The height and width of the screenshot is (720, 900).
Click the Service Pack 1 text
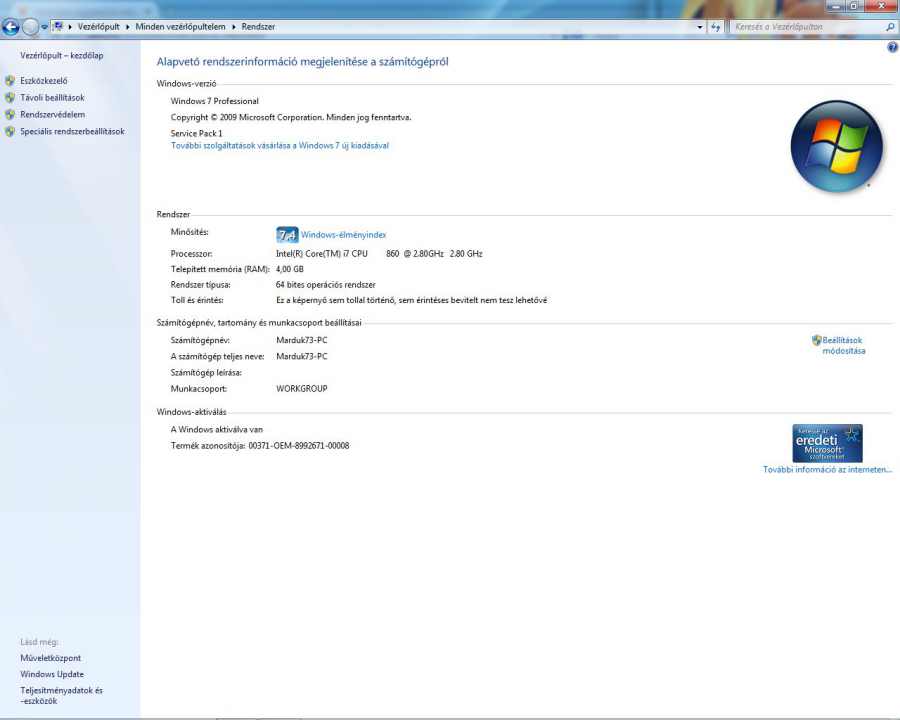pos(196,133)
